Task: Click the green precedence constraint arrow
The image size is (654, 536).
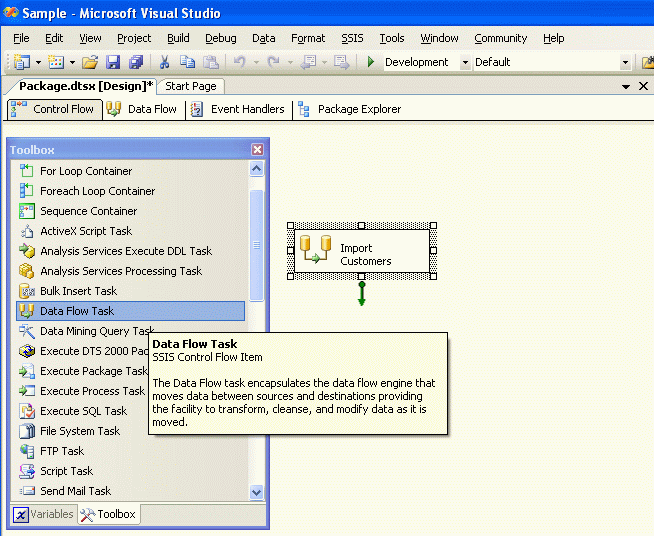Action: click(362, 293)
